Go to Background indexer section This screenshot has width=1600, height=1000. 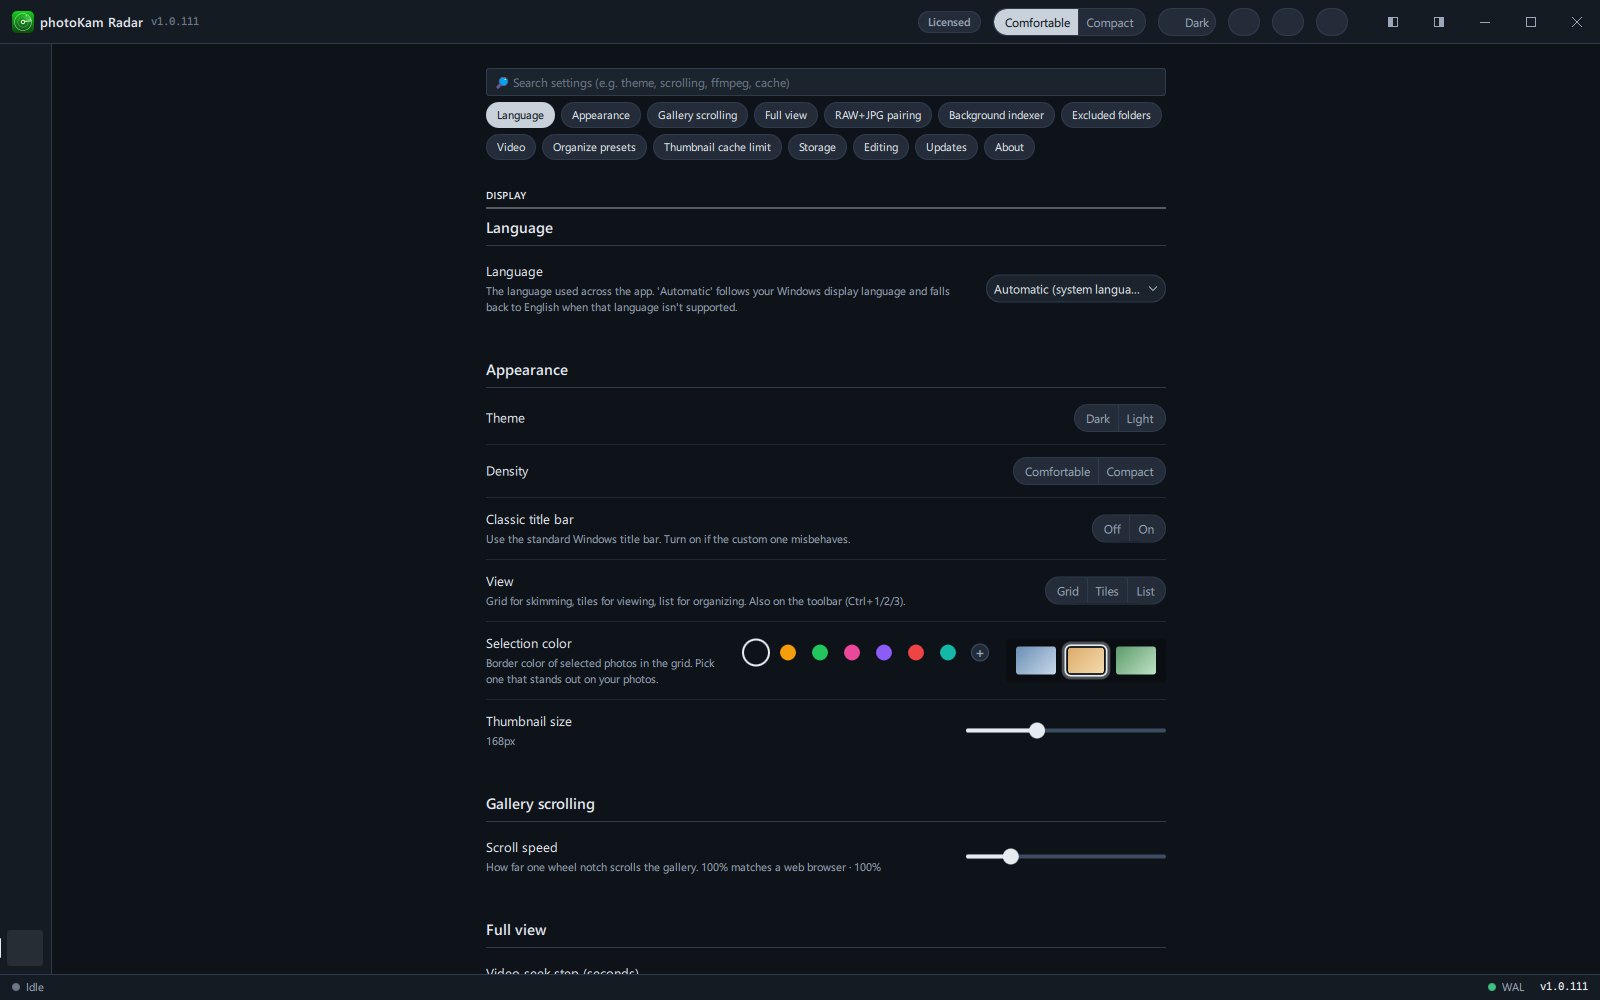tap(996, 115)
